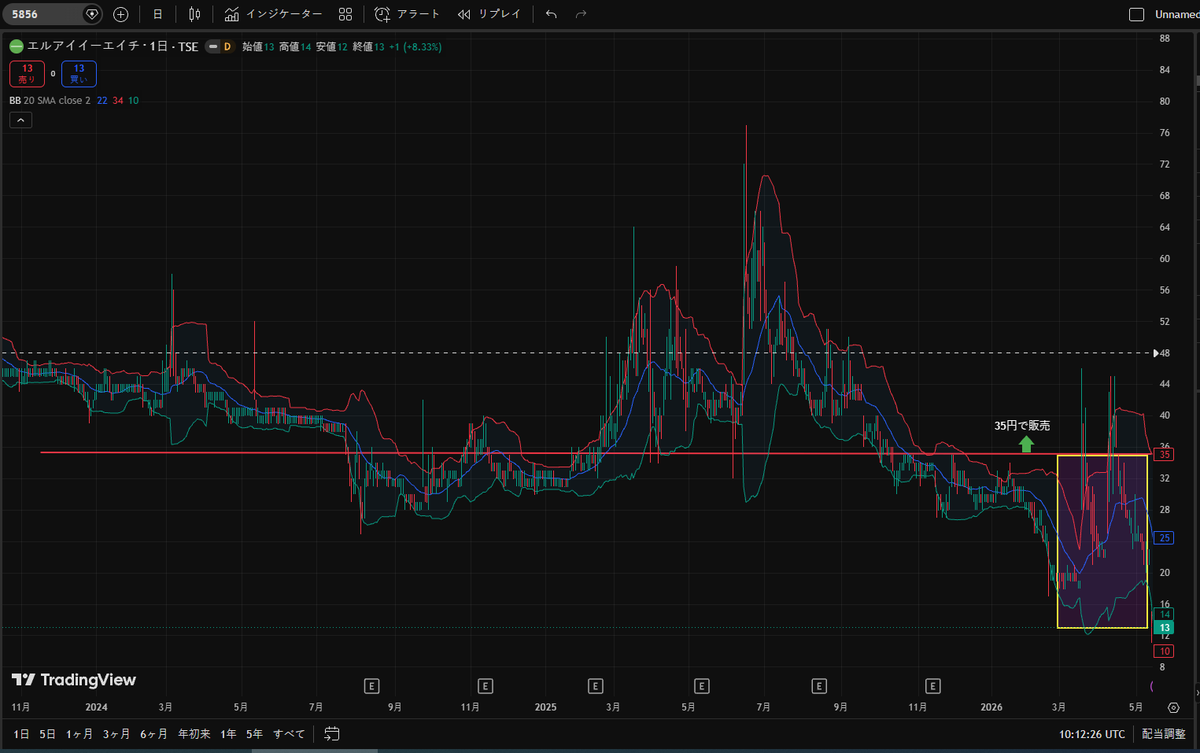Select the 6ヶ月 date range

[154, 734]
